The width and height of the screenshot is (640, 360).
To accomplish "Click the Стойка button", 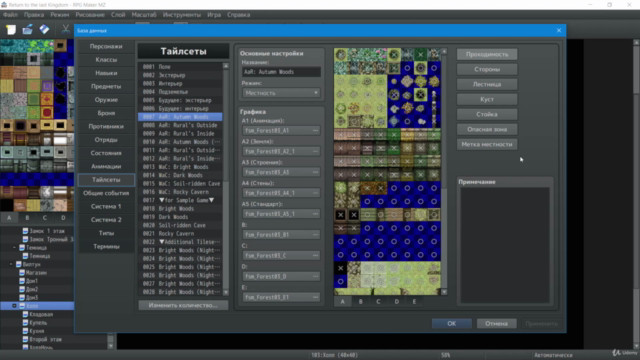I will (x=487, y=114).
